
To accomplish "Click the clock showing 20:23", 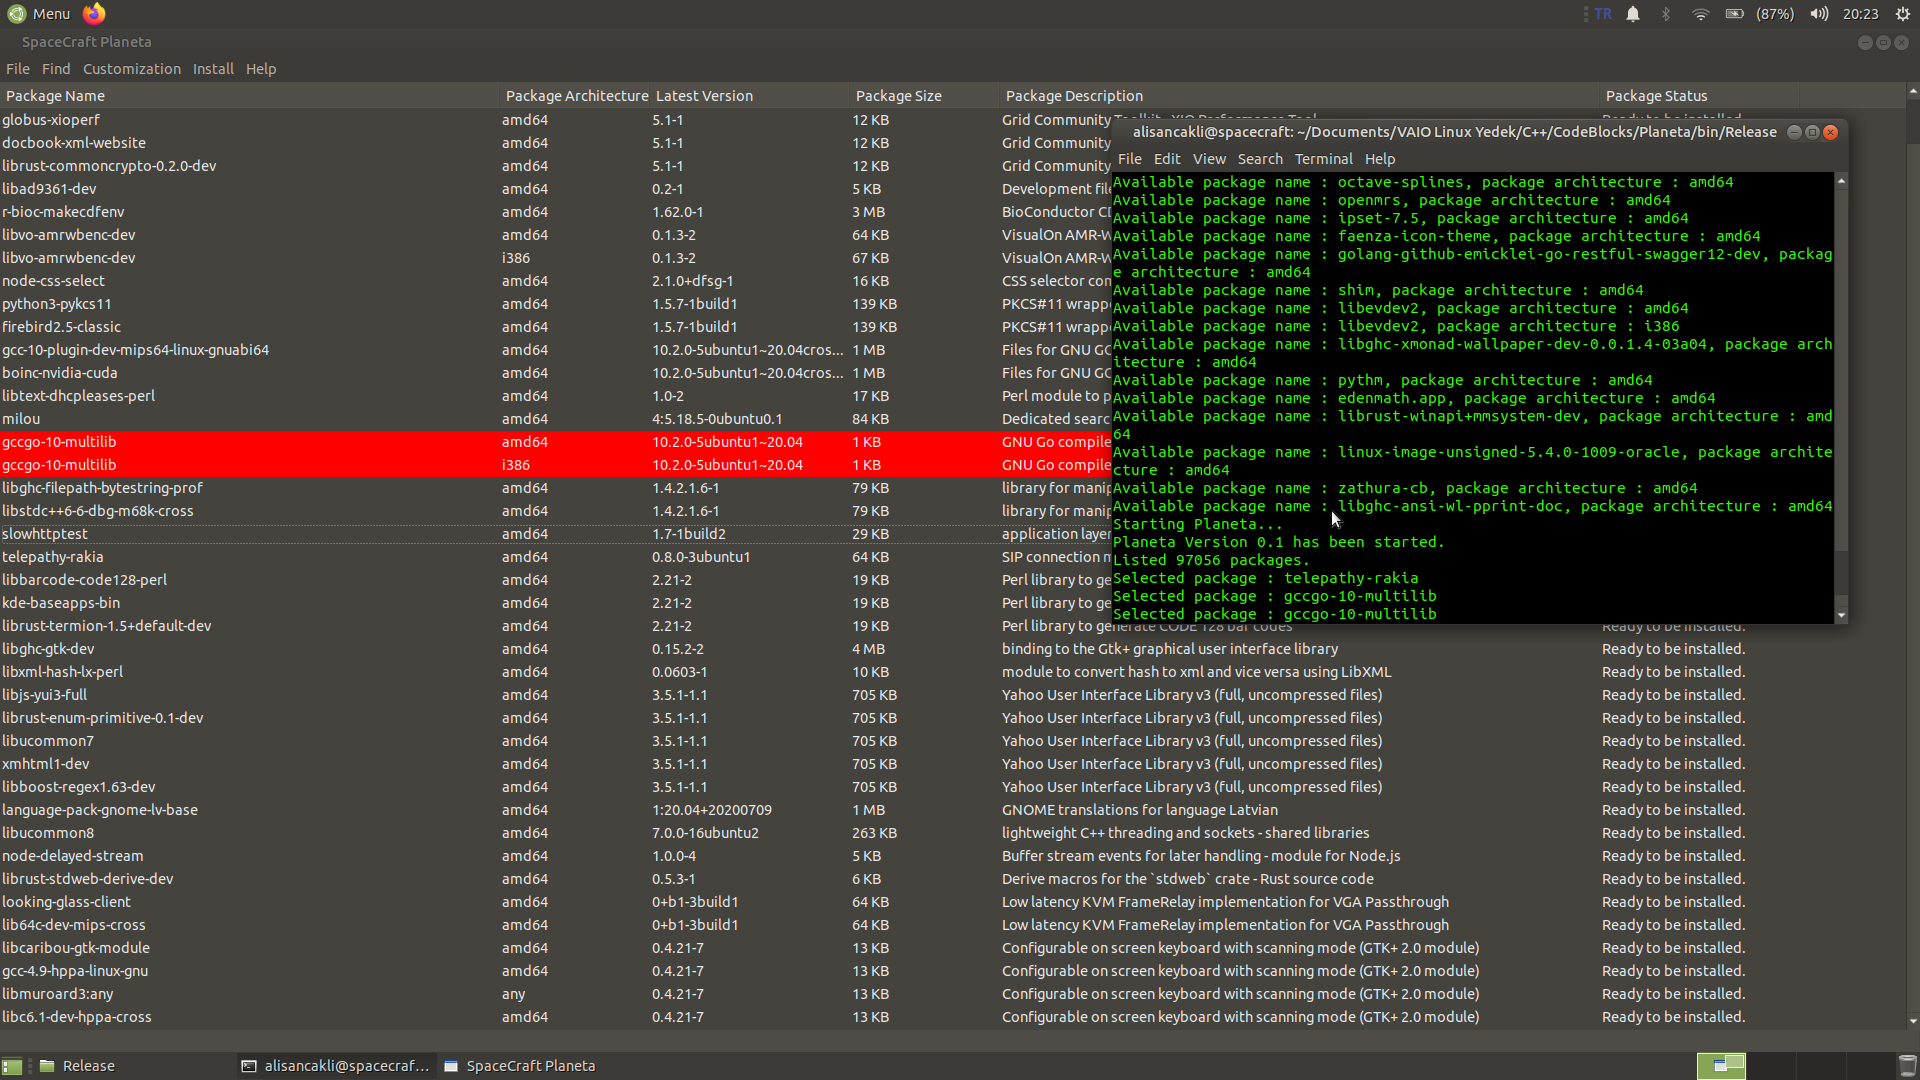I will [x=1860, y=14].
